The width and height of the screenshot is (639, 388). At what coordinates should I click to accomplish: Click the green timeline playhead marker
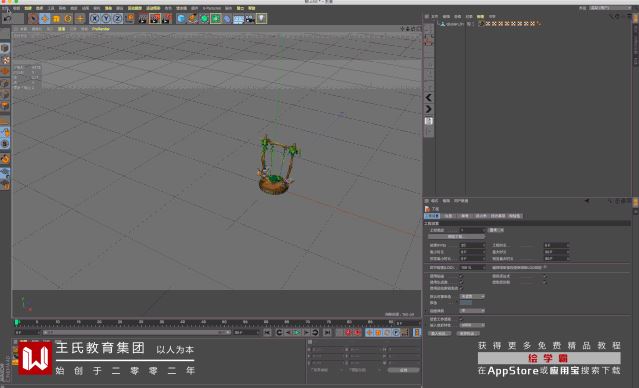pyautogui.click(x=17, y=322)
